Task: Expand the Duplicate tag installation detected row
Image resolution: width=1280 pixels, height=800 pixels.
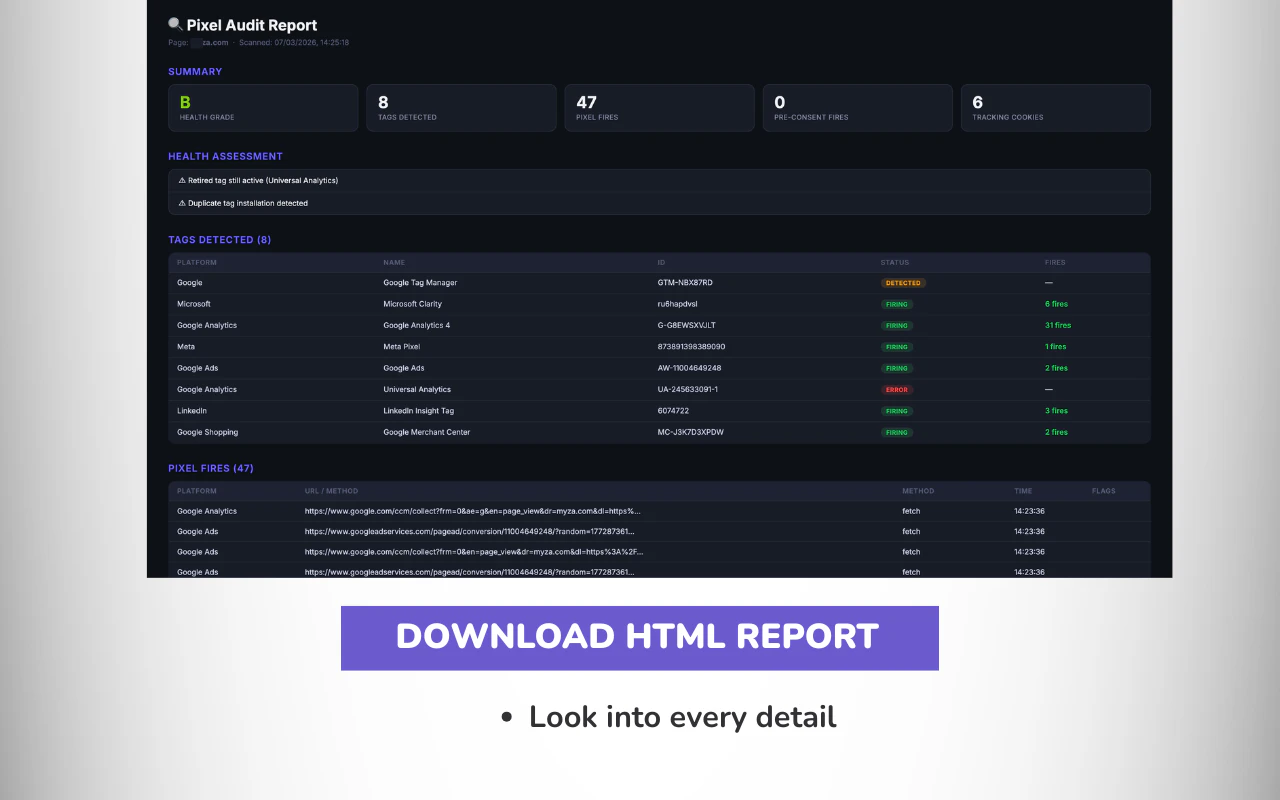Action: 660,202
